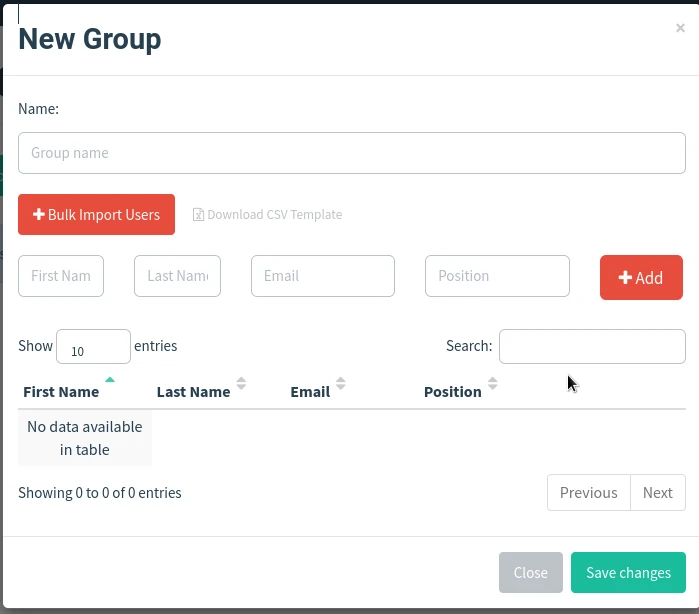Screen dimensions: 699x614
Task: Click the Download CSV Template file icon
Action: [198, 215]
